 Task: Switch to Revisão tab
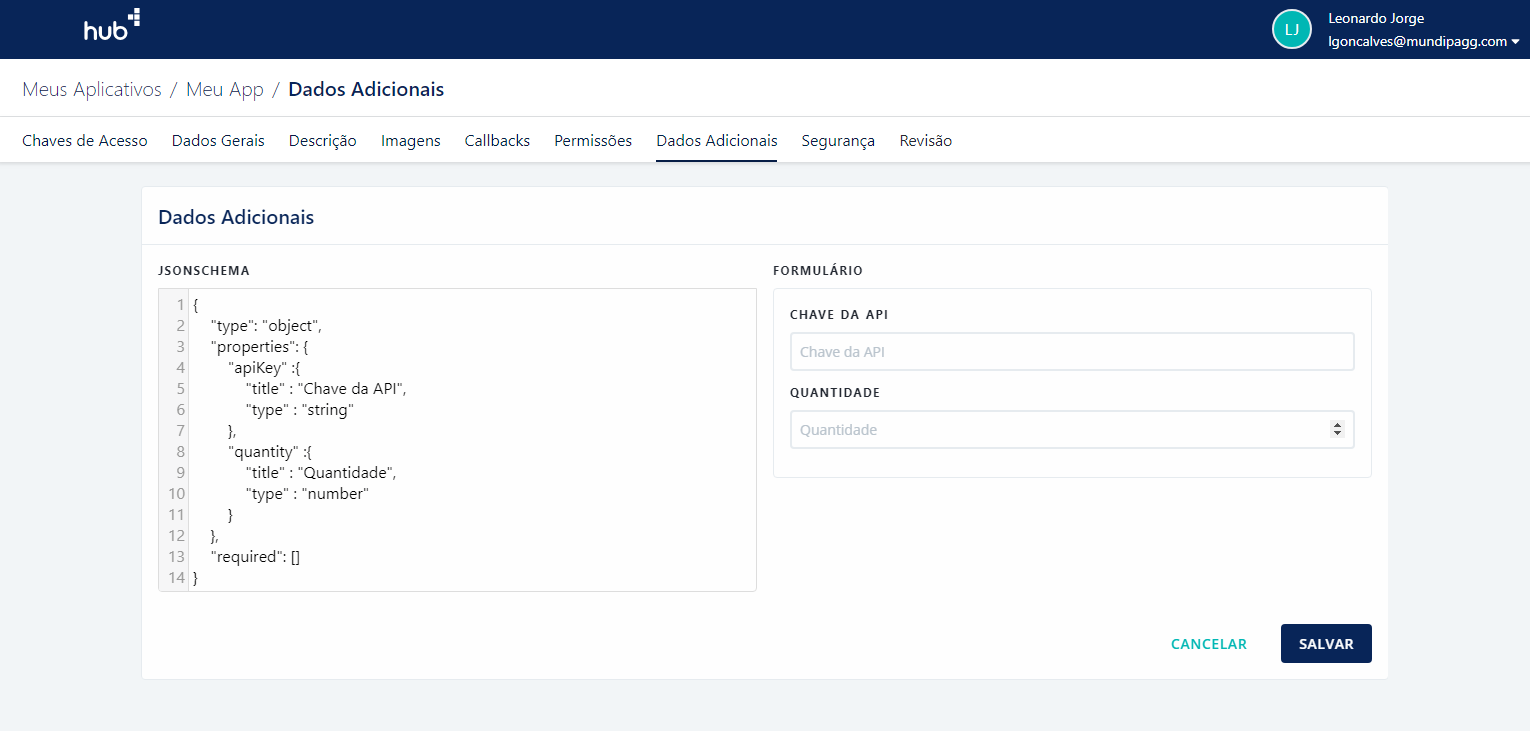[926, 141]
